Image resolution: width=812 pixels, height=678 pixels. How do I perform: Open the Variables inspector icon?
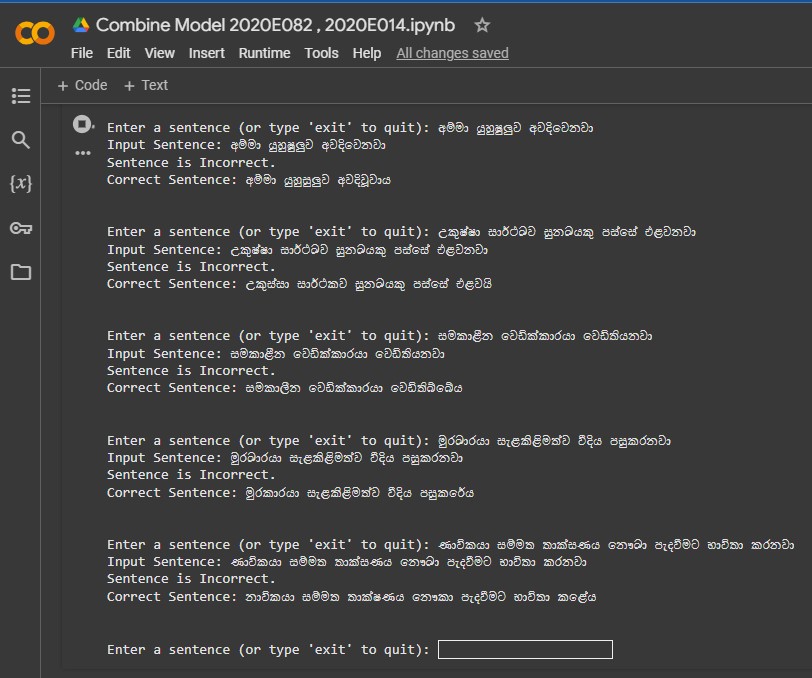click(20, 184)
